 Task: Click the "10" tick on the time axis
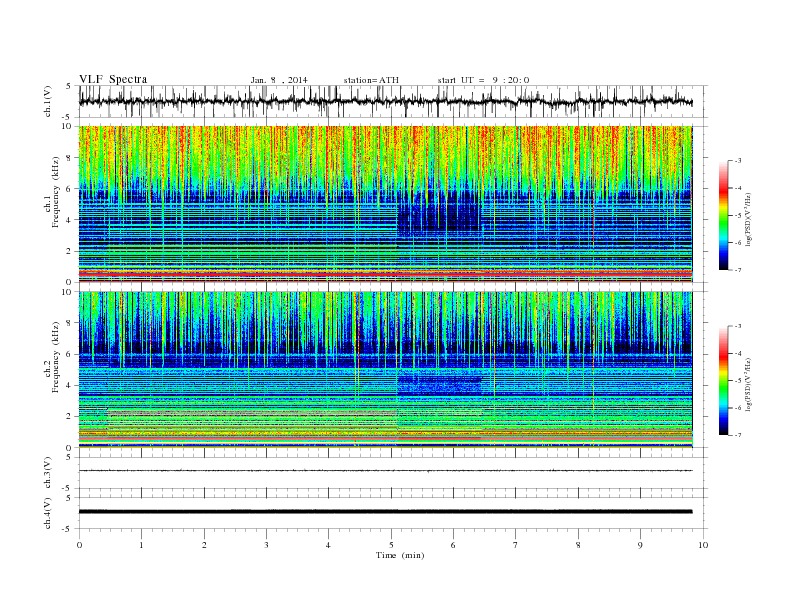tap(703, 545)
